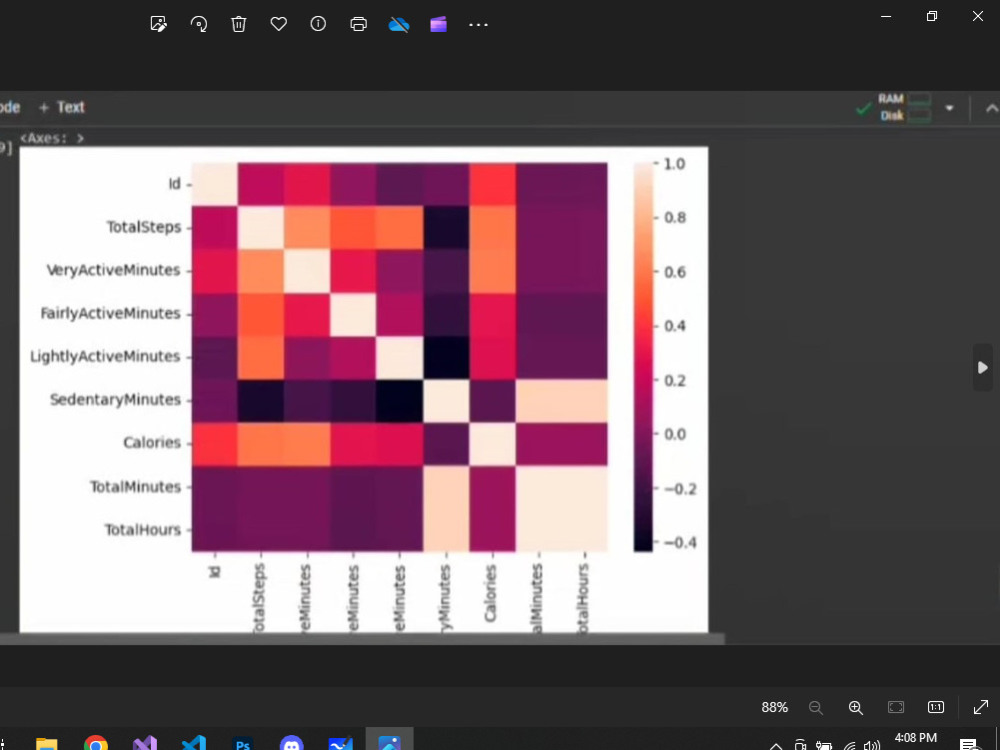Open the Whiteboard app from the taskbar

point(341,744)
